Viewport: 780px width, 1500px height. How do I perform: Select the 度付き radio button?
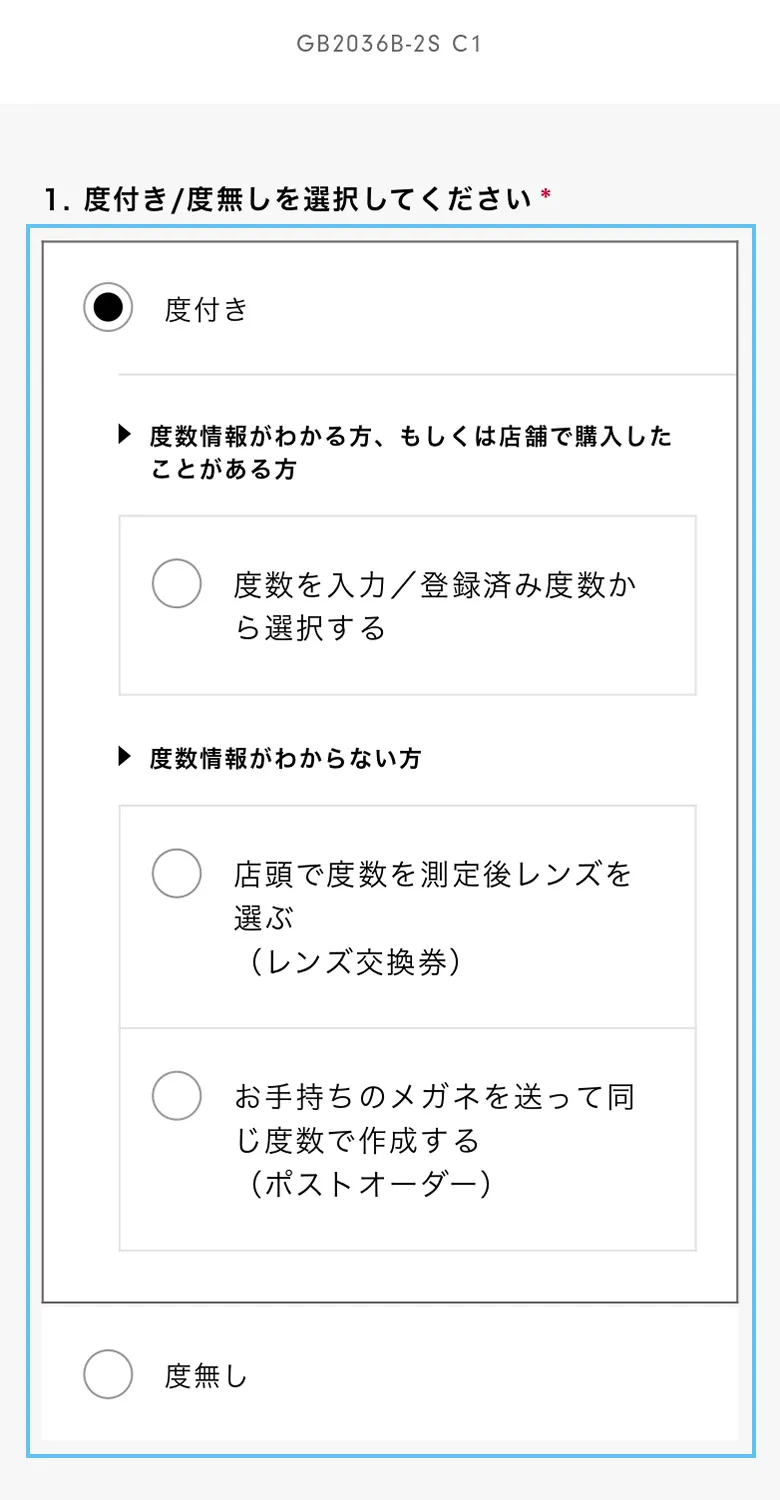click(x=108, y=308)
